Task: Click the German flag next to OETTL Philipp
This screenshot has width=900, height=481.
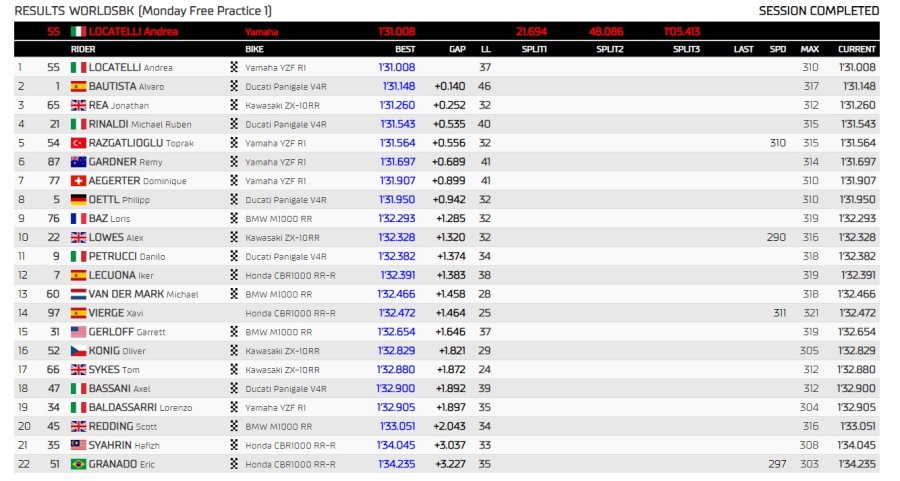Action: click(78, 200)
